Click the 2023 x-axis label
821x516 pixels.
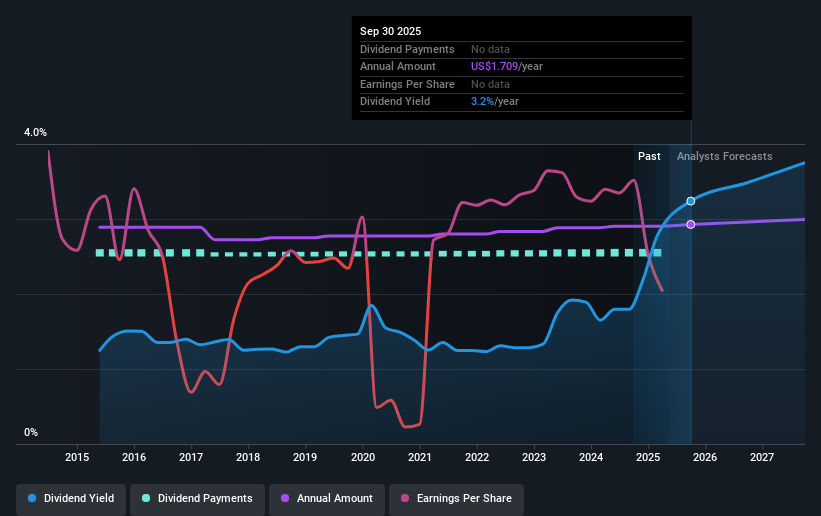click(534, 457)
